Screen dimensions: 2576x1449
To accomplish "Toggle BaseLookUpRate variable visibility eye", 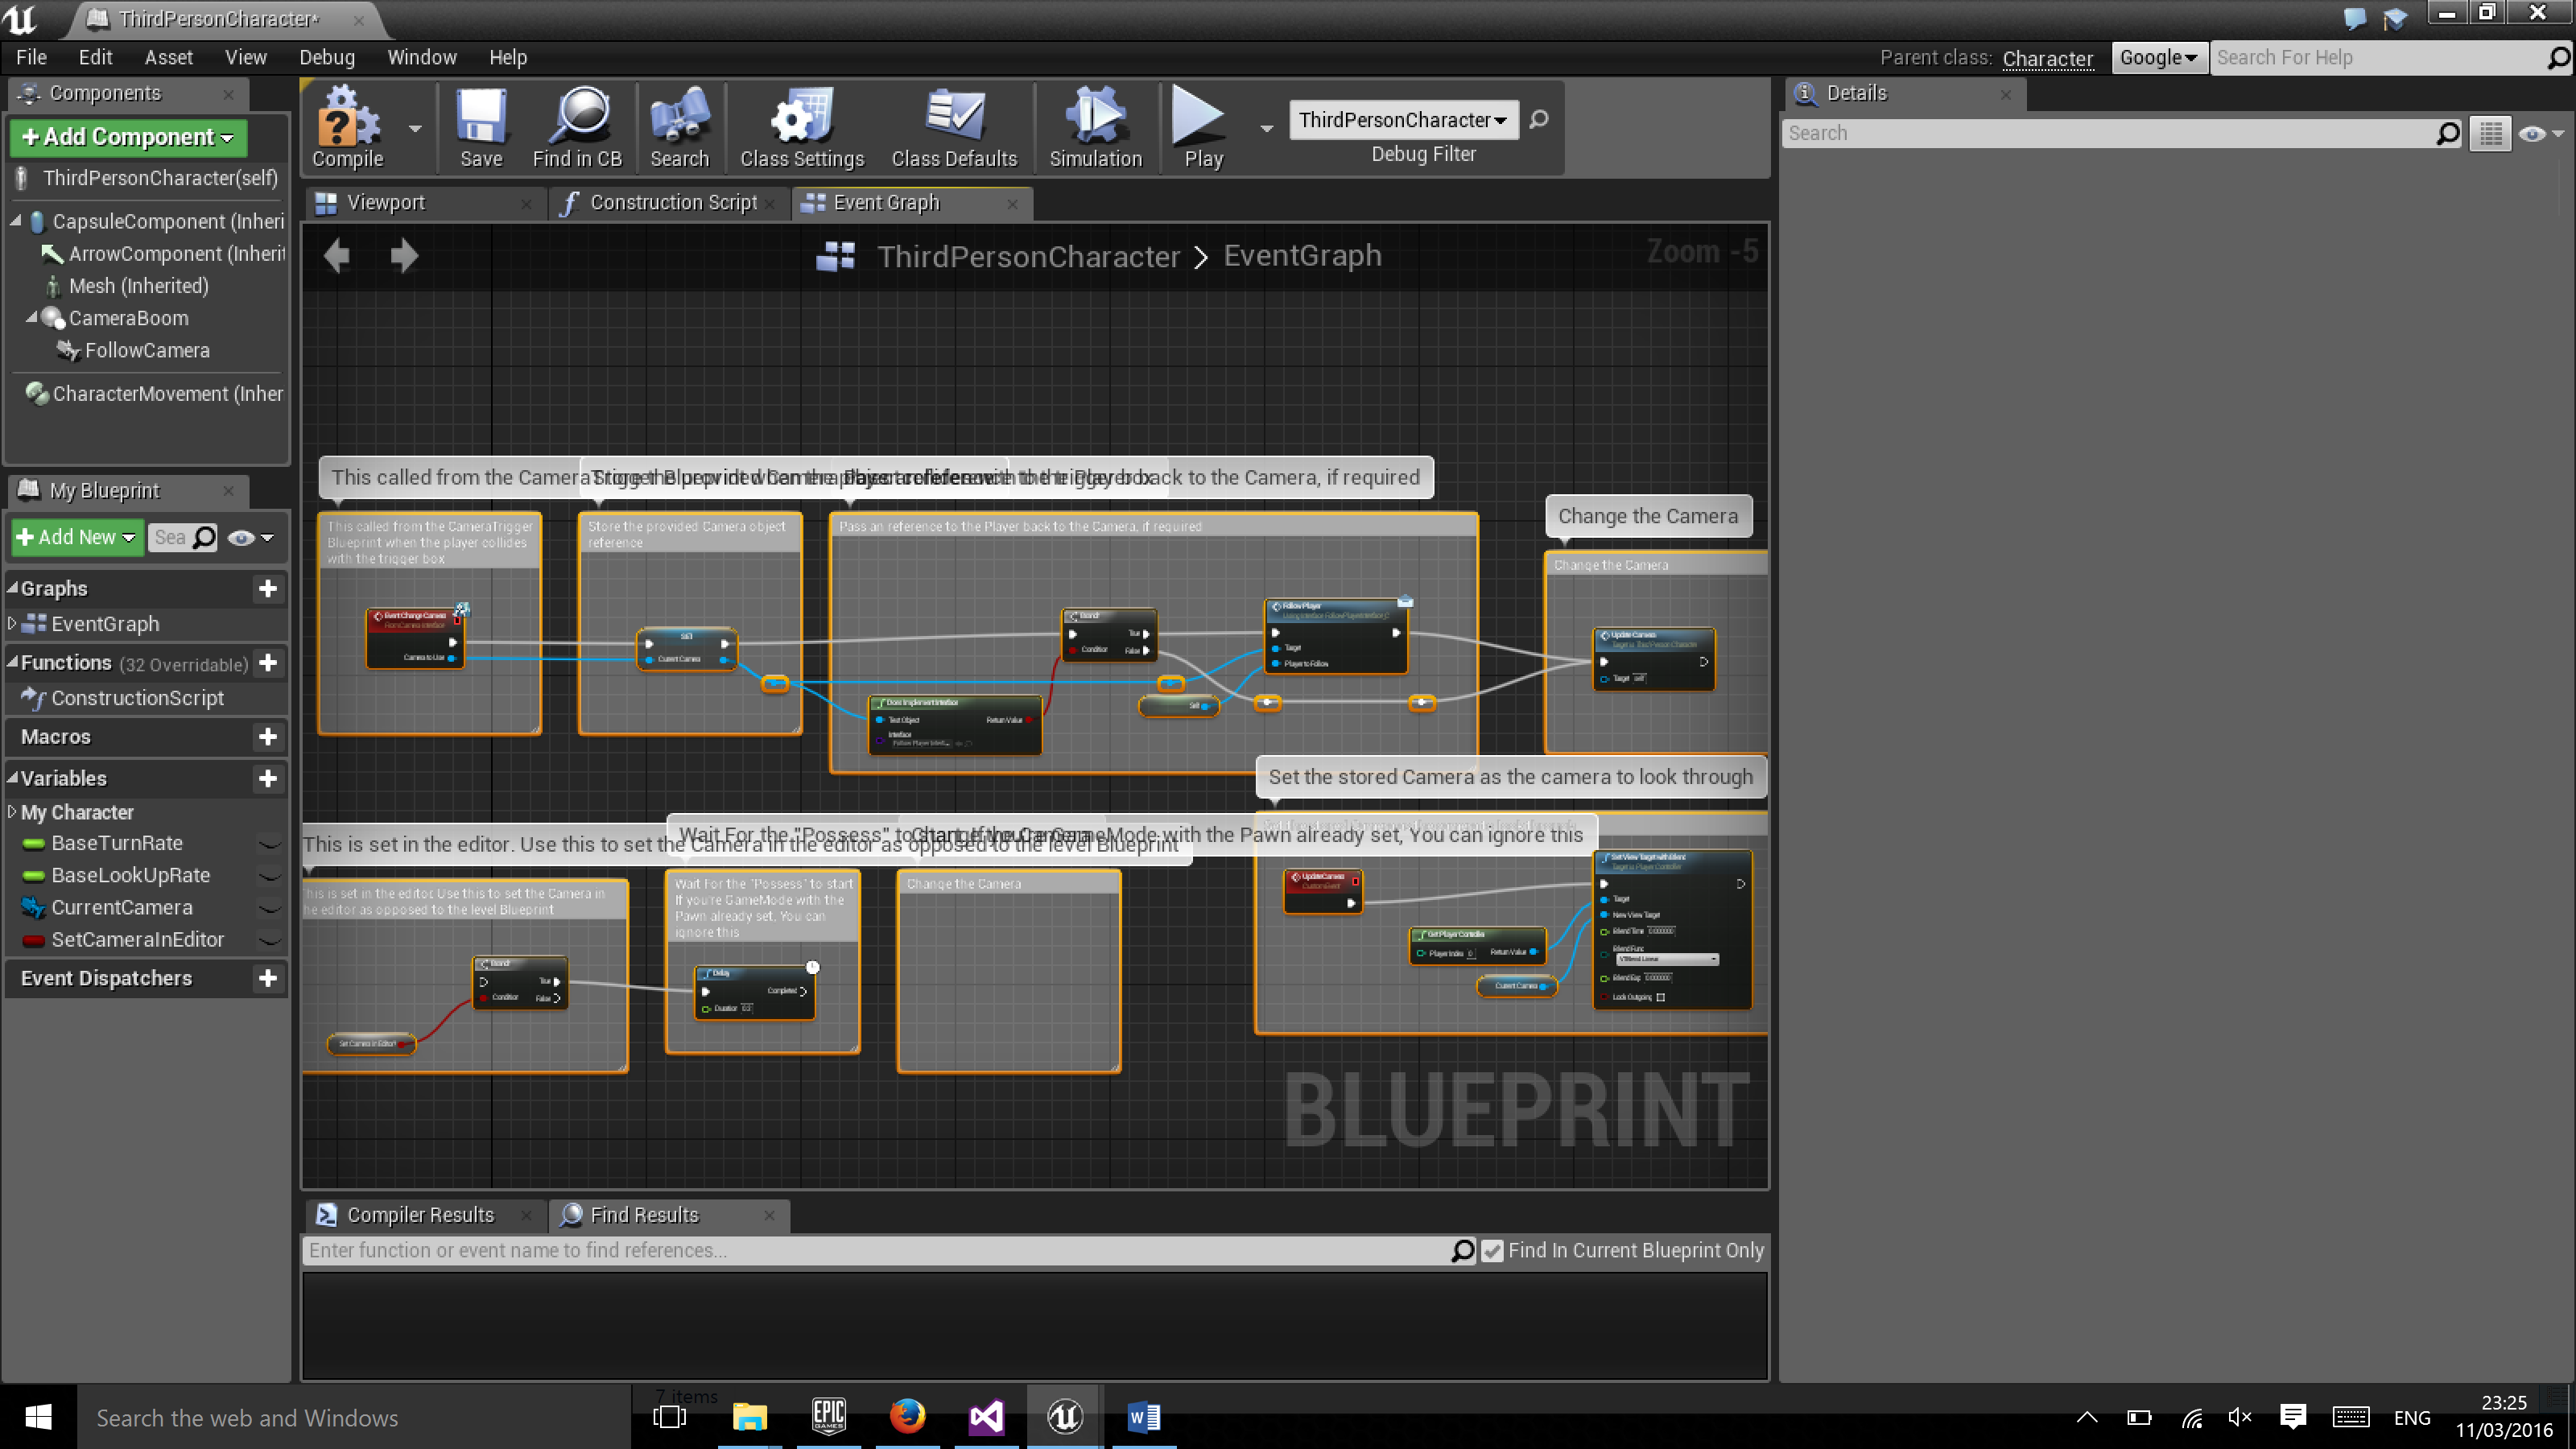I will (x=269, y=876).
